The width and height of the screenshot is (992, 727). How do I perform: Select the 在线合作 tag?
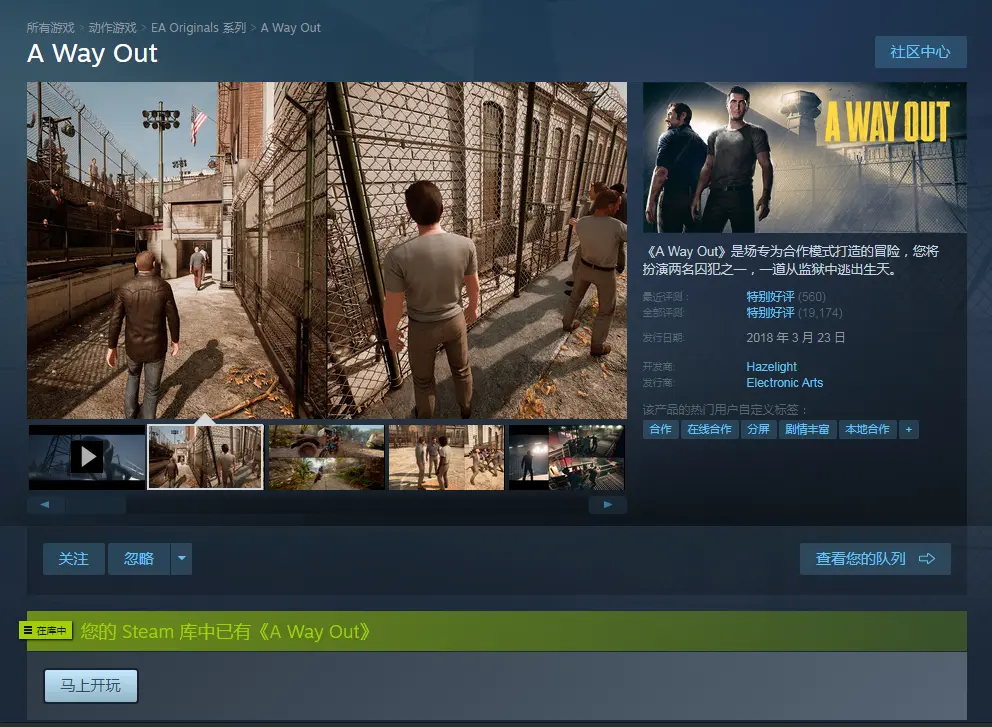(709, 430)
